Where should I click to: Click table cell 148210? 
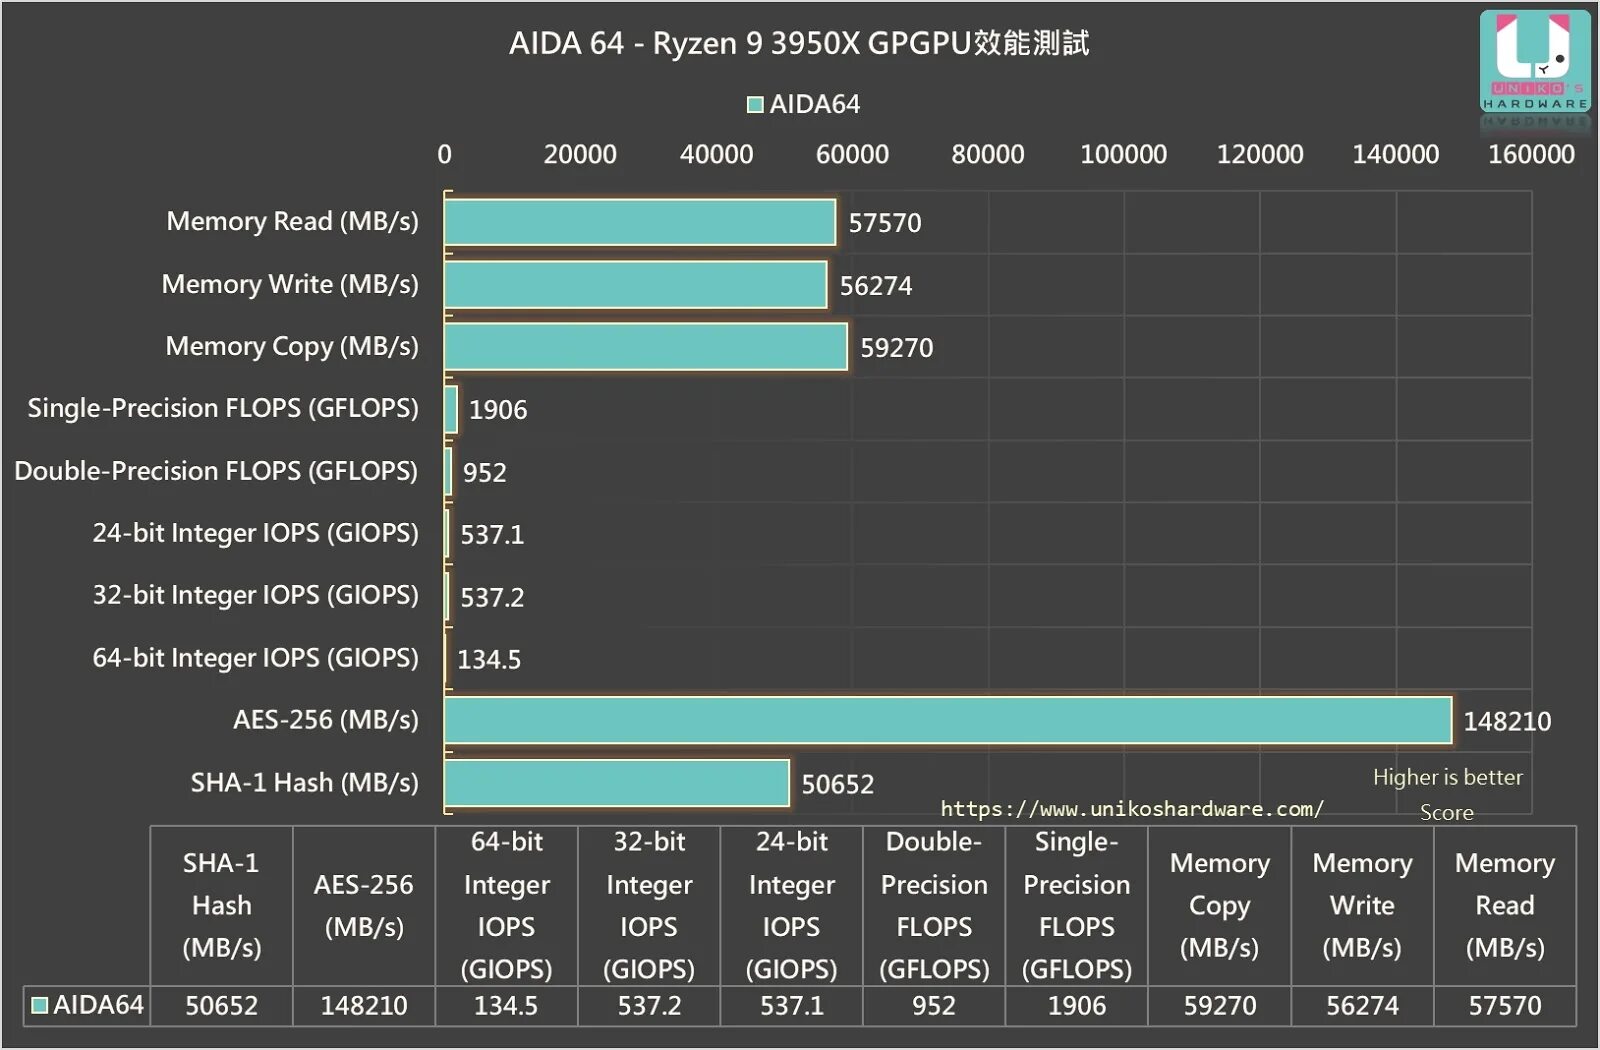point(364,1006)
